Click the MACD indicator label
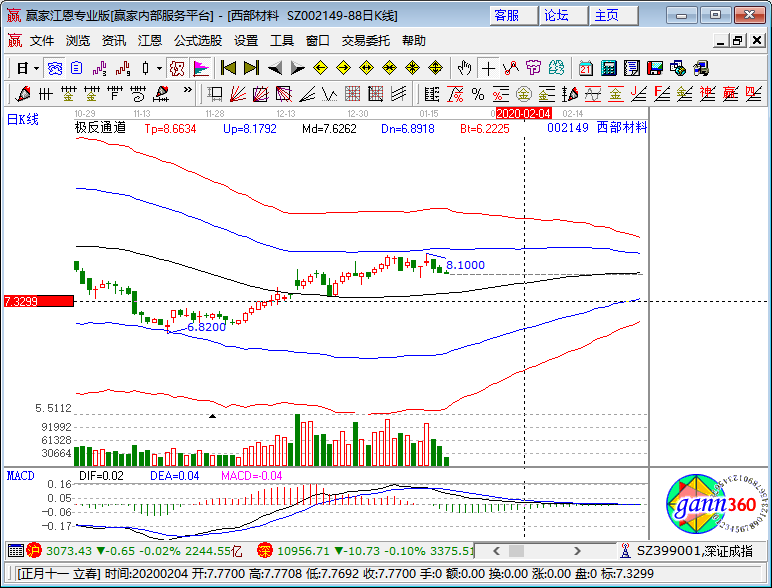The width and height of the screenshot is (772, 588). tap(21, 476)
